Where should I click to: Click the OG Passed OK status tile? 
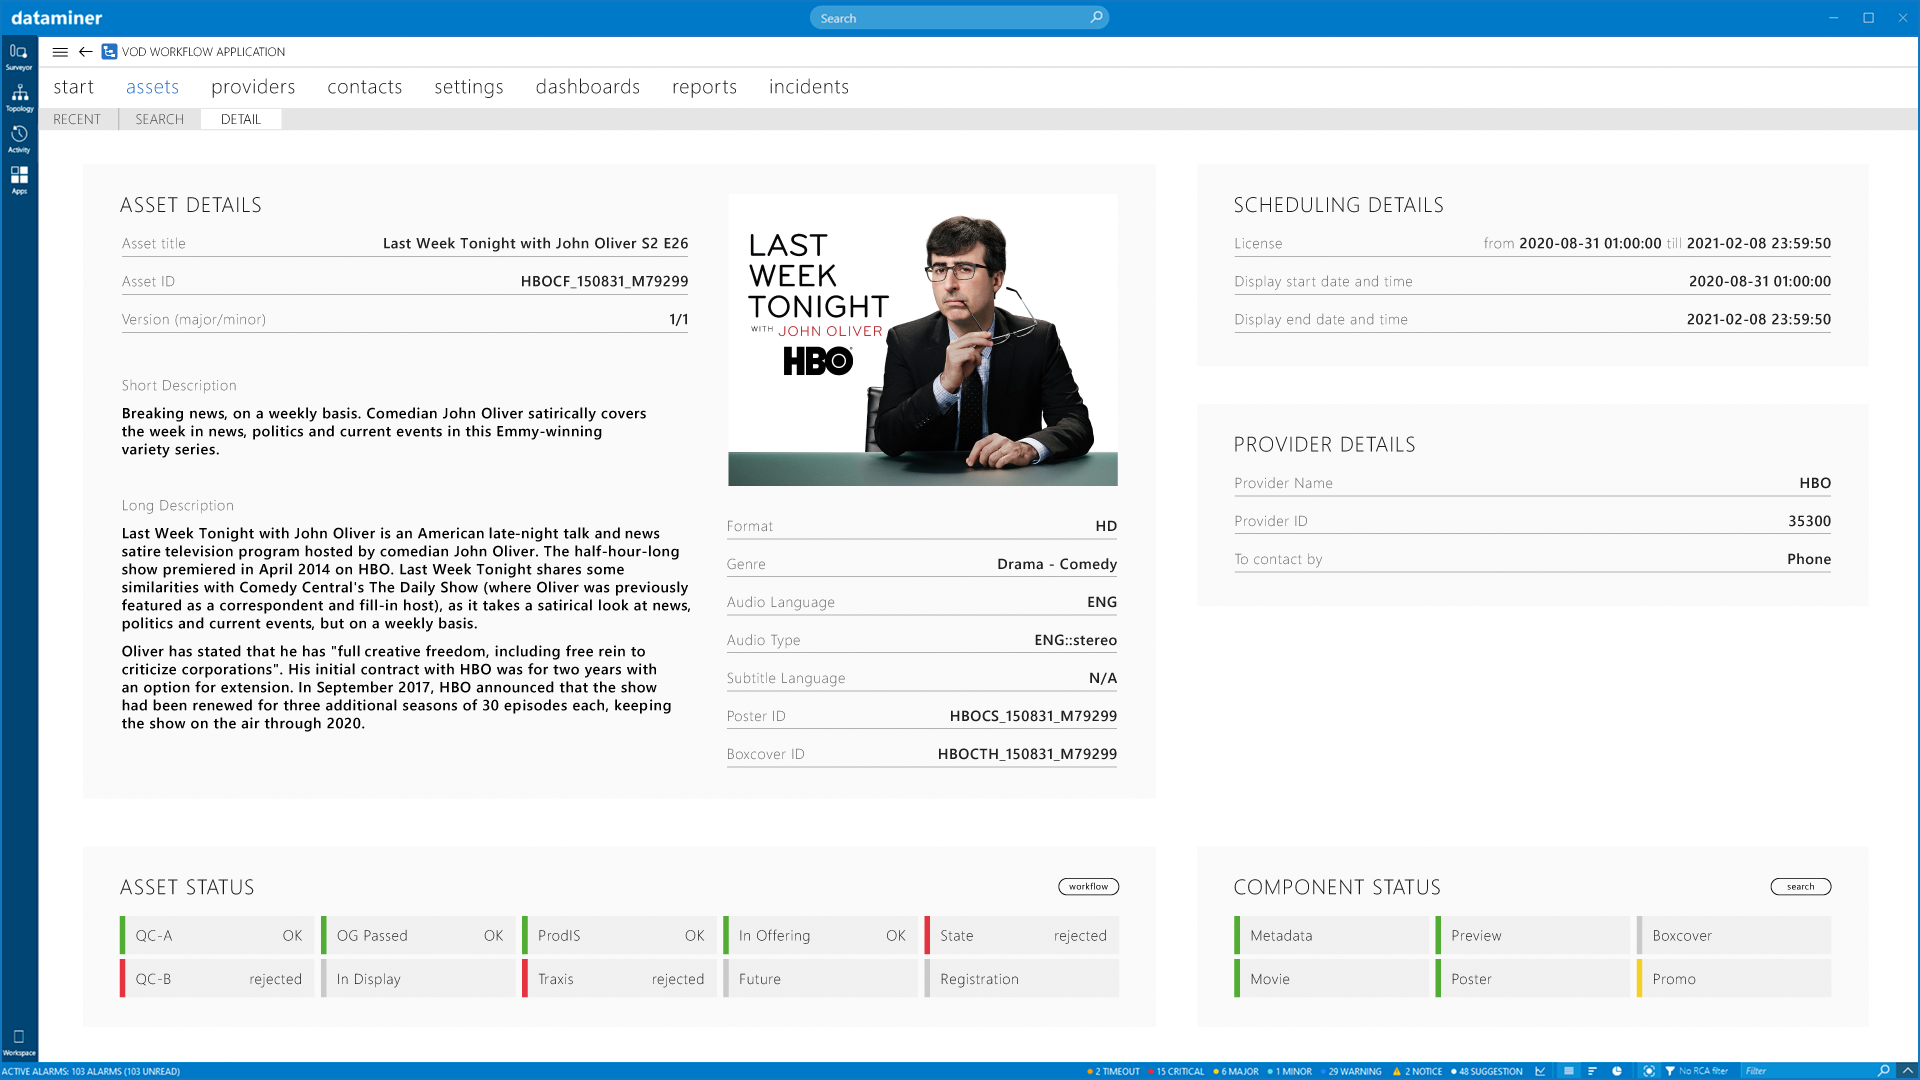point(418,936)
